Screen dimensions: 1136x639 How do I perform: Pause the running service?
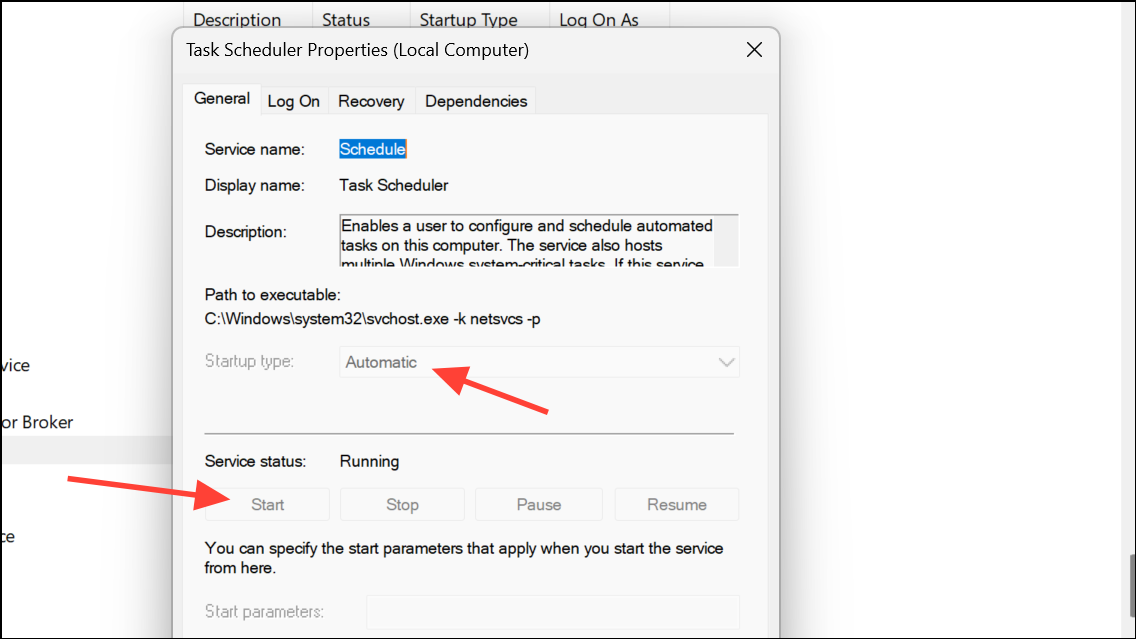[538, 504]
